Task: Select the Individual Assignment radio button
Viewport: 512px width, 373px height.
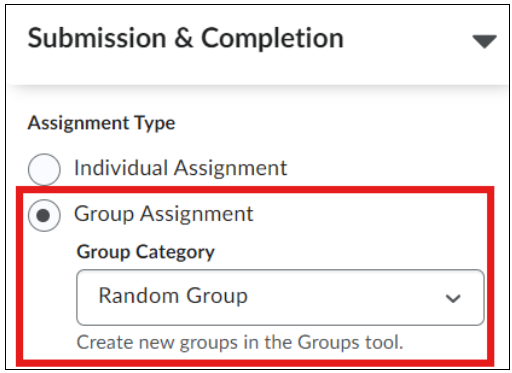Action: [x=44, y=169]
